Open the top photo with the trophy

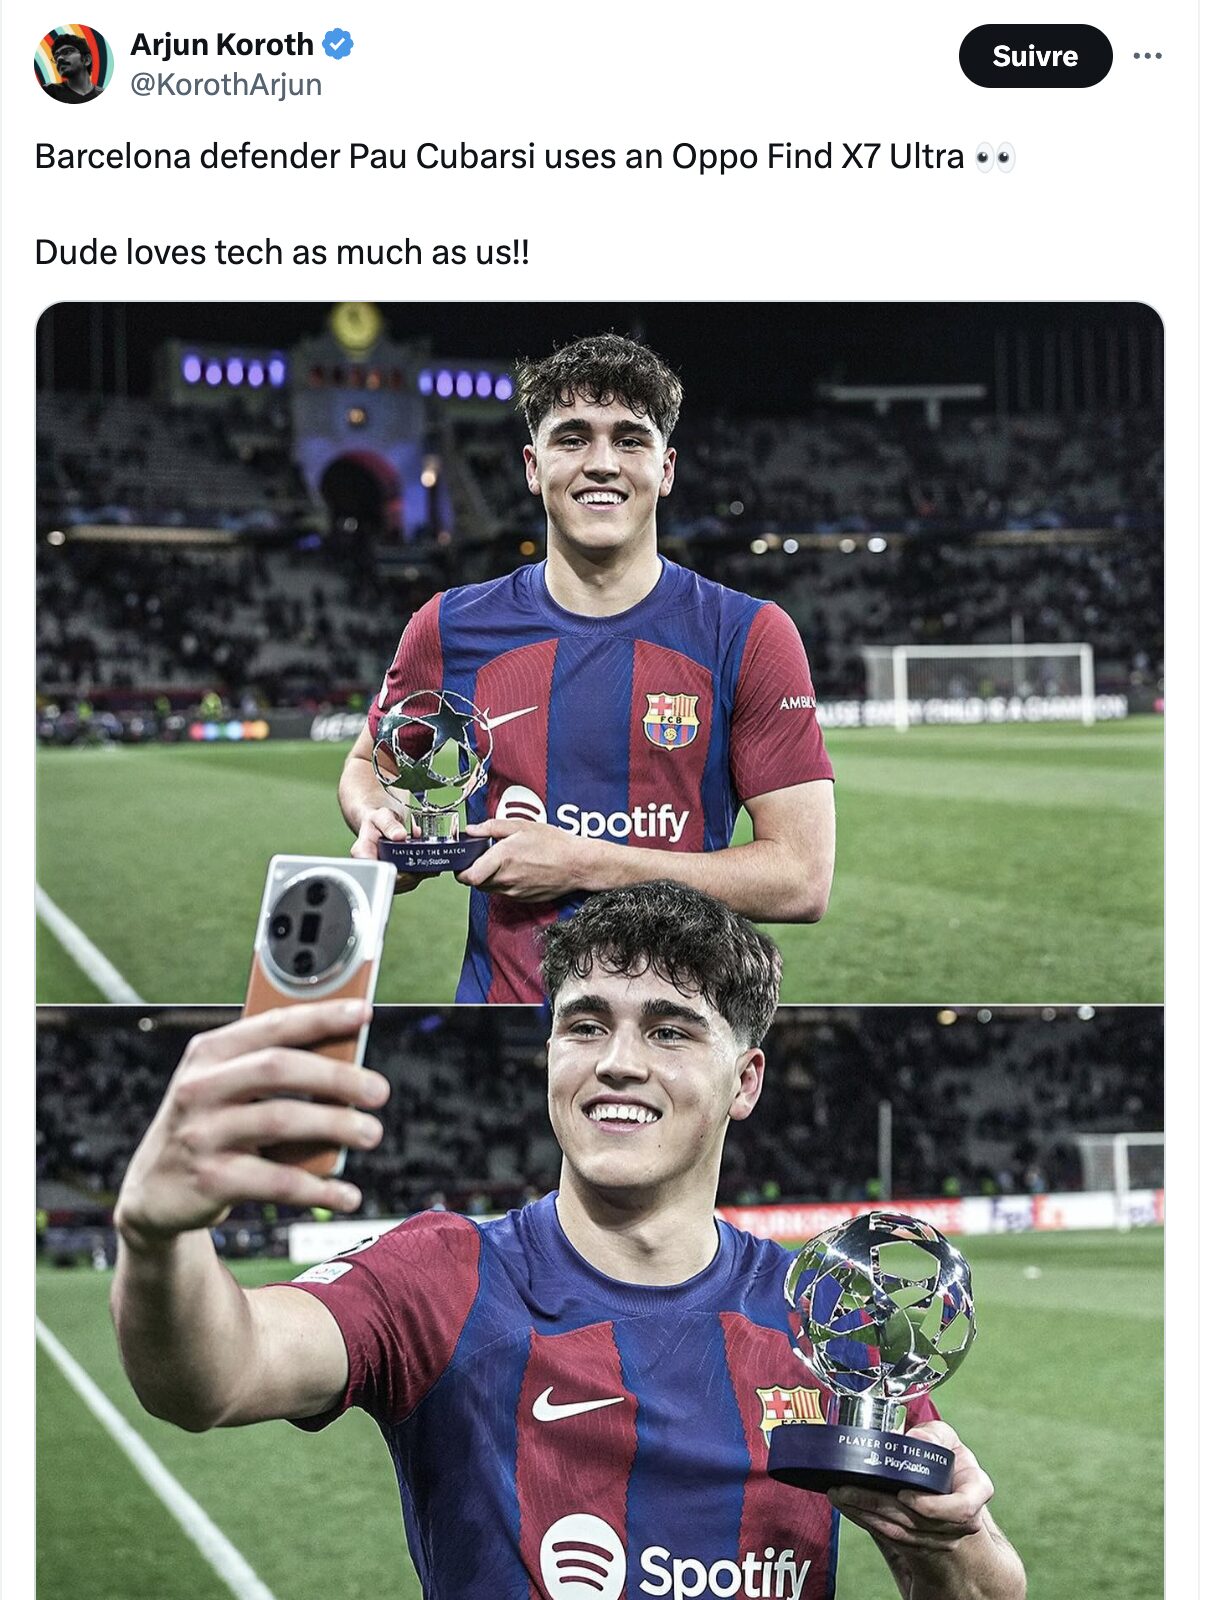(x=600, y=652)
